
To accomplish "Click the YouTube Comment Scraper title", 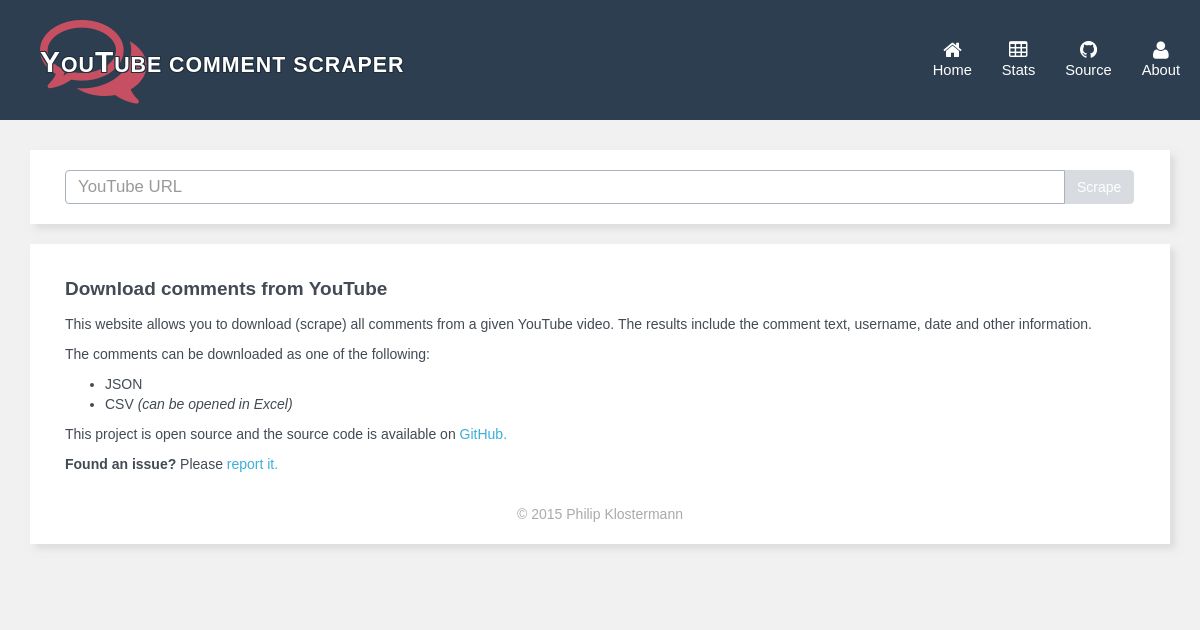I will click(222, 63).
